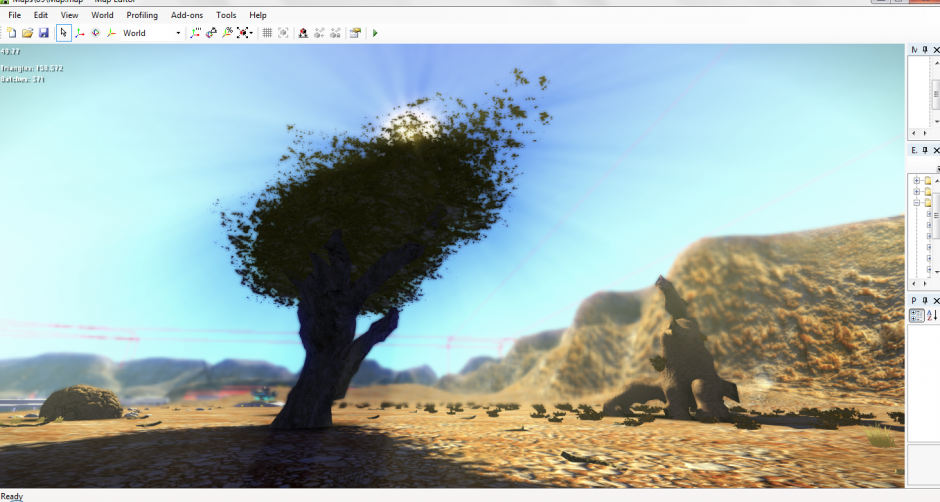Toggle the snap-to-grid icon in toolbar
Viewport: 940px width, 502px height.
[267, 33]
